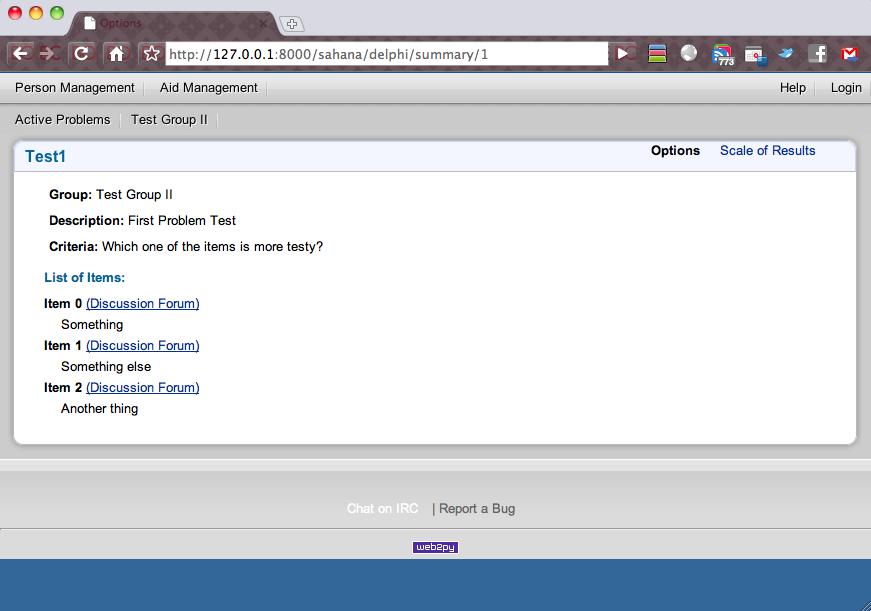Open Discussion Forum for Item 0
871x611 pixels.
(143, 304)
